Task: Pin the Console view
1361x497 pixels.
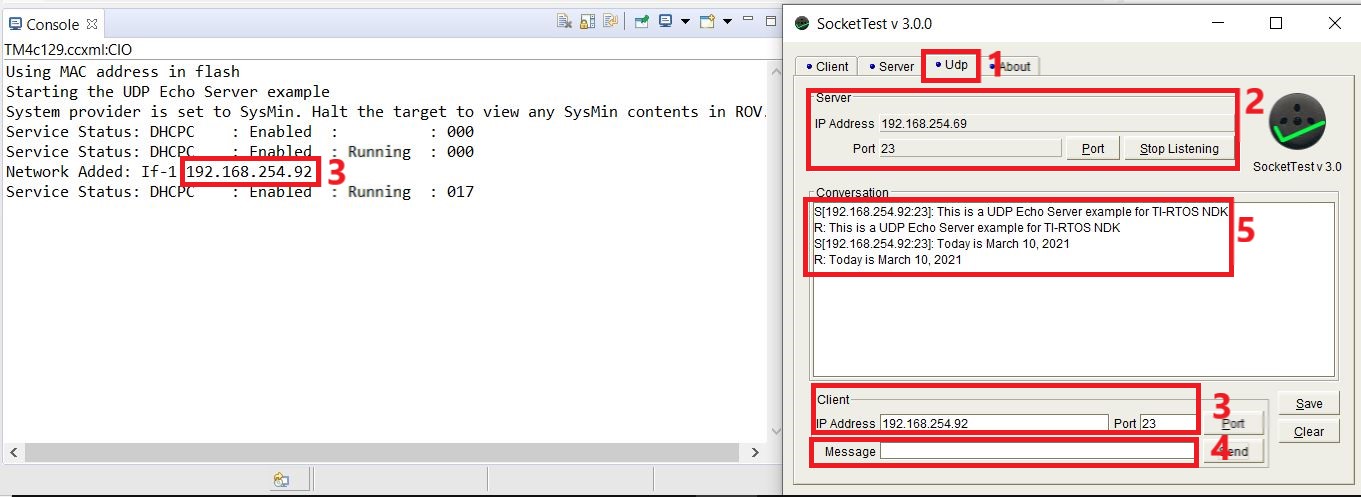Action: click(x=642, y=21)
